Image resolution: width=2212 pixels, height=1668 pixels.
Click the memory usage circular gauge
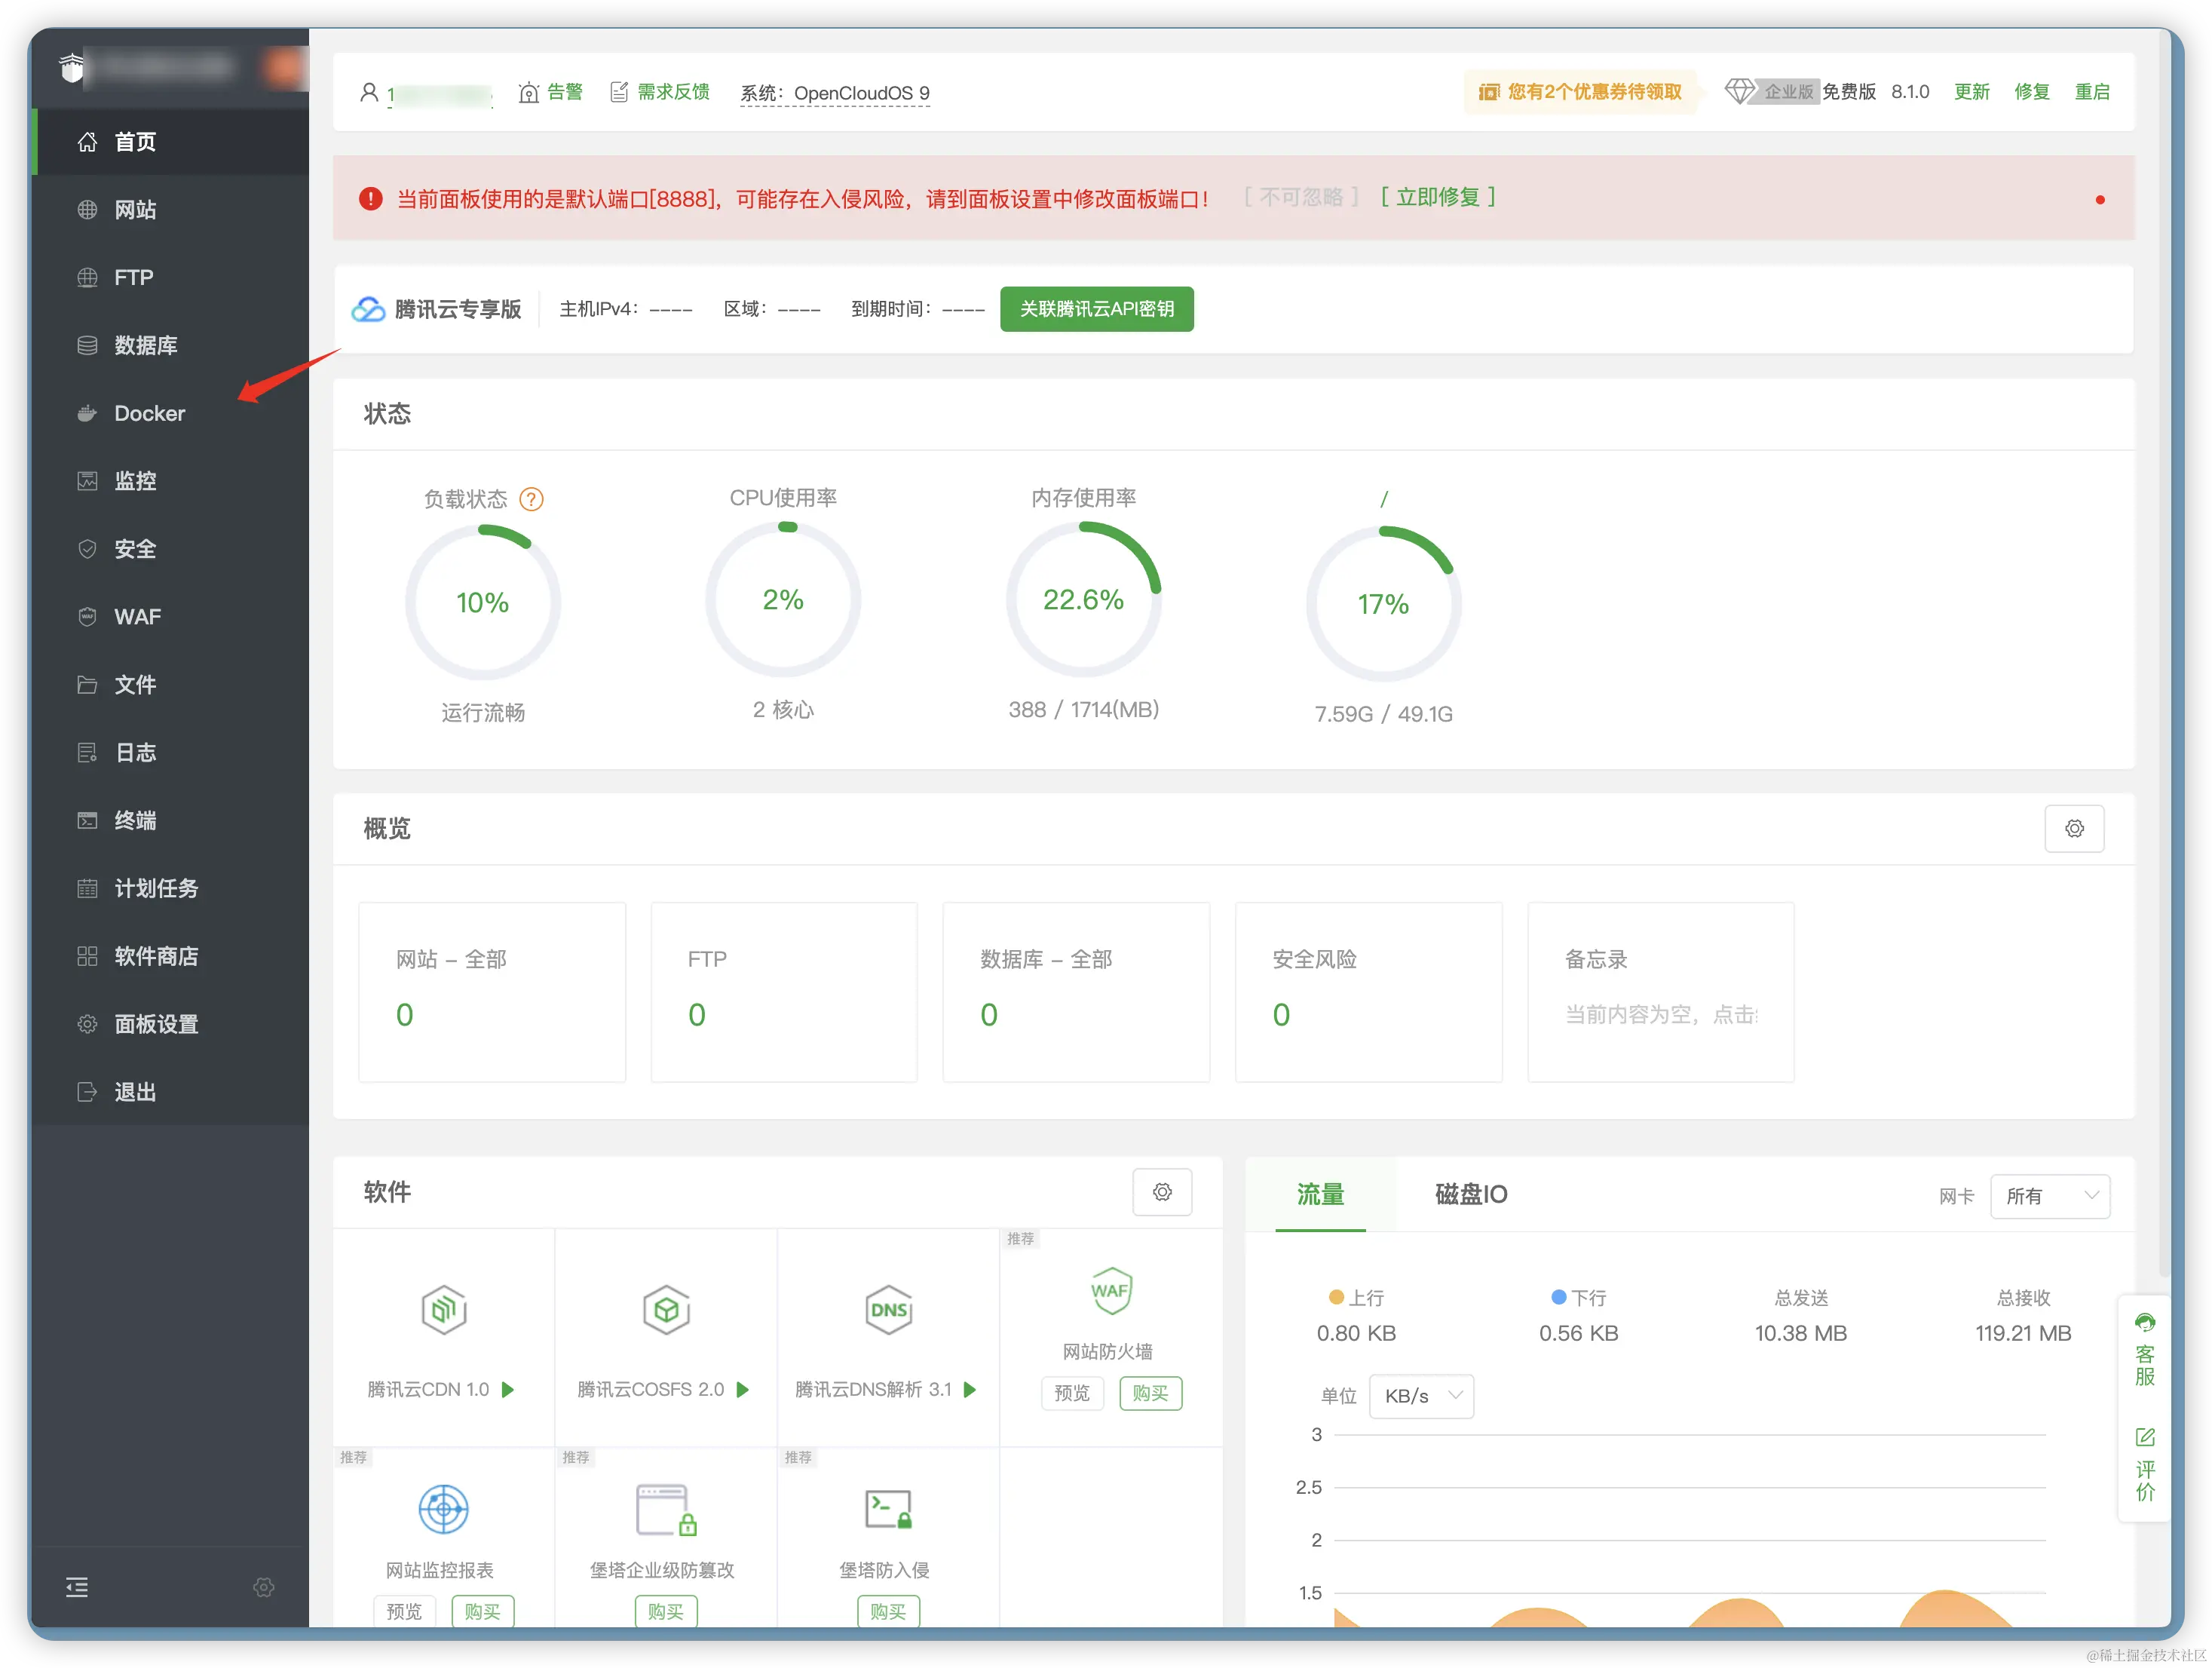point(1083,600)
